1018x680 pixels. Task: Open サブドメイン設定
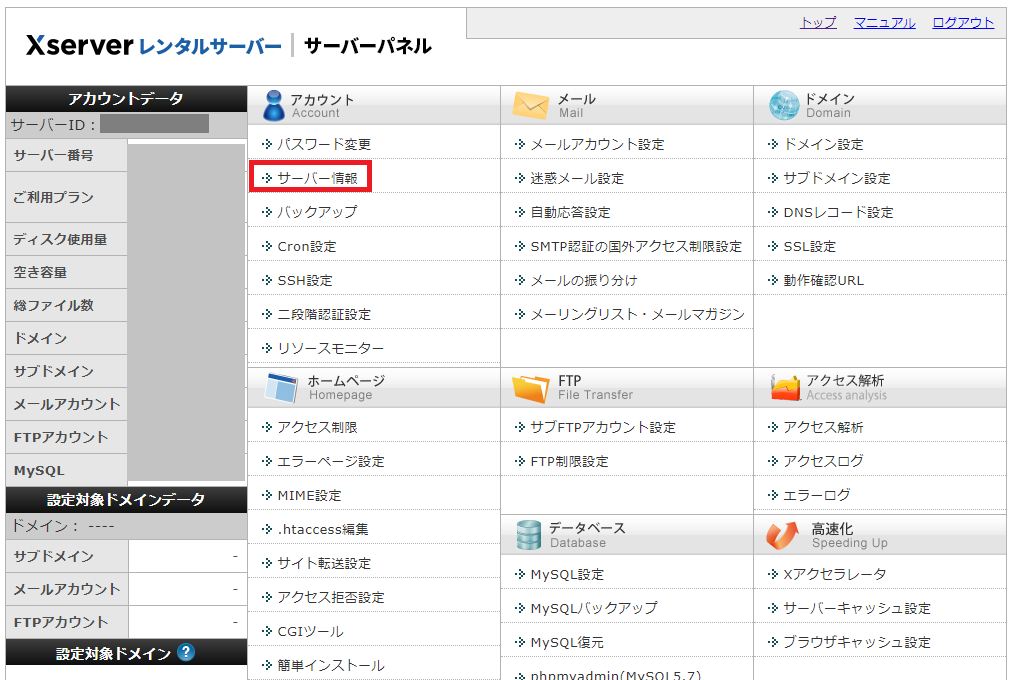(x=837, y=178)
